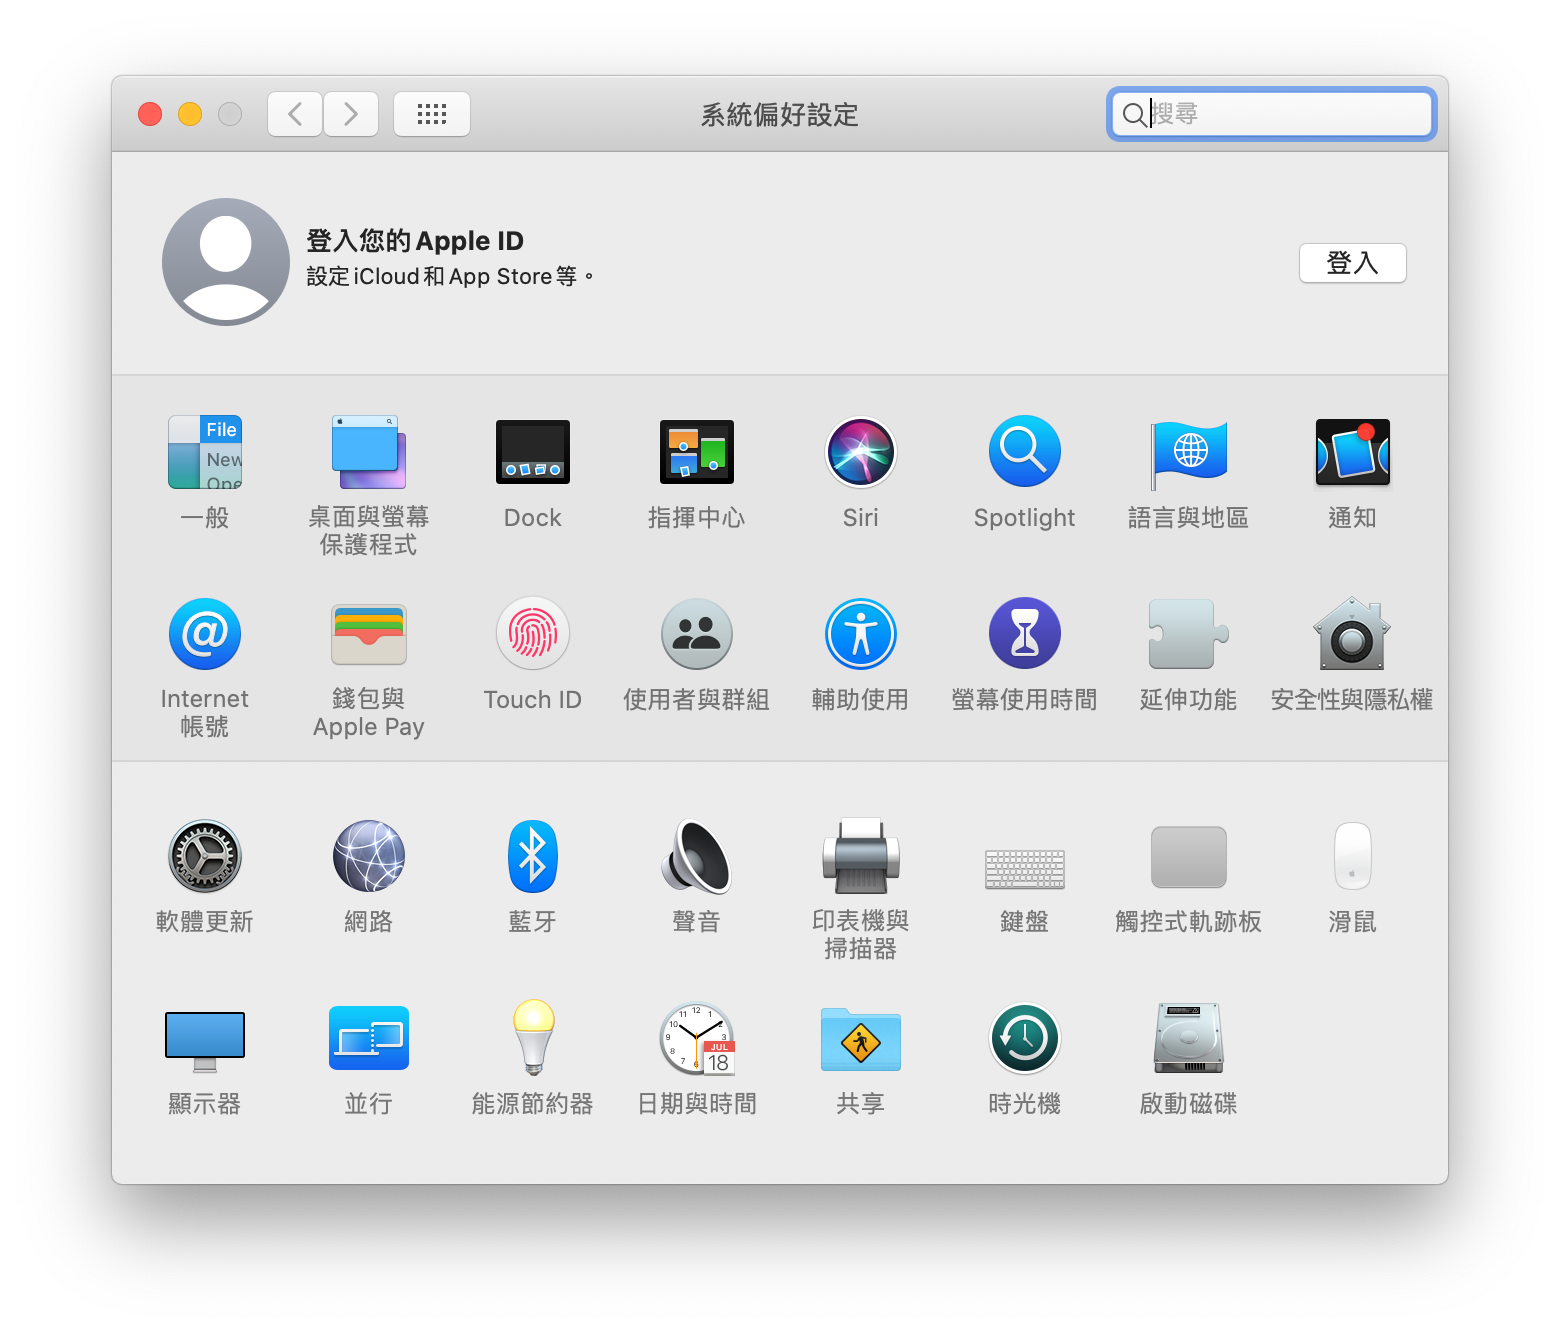Open Internet 帳號 preferences icon
1560x1332 pixels.
coord(205,634)
